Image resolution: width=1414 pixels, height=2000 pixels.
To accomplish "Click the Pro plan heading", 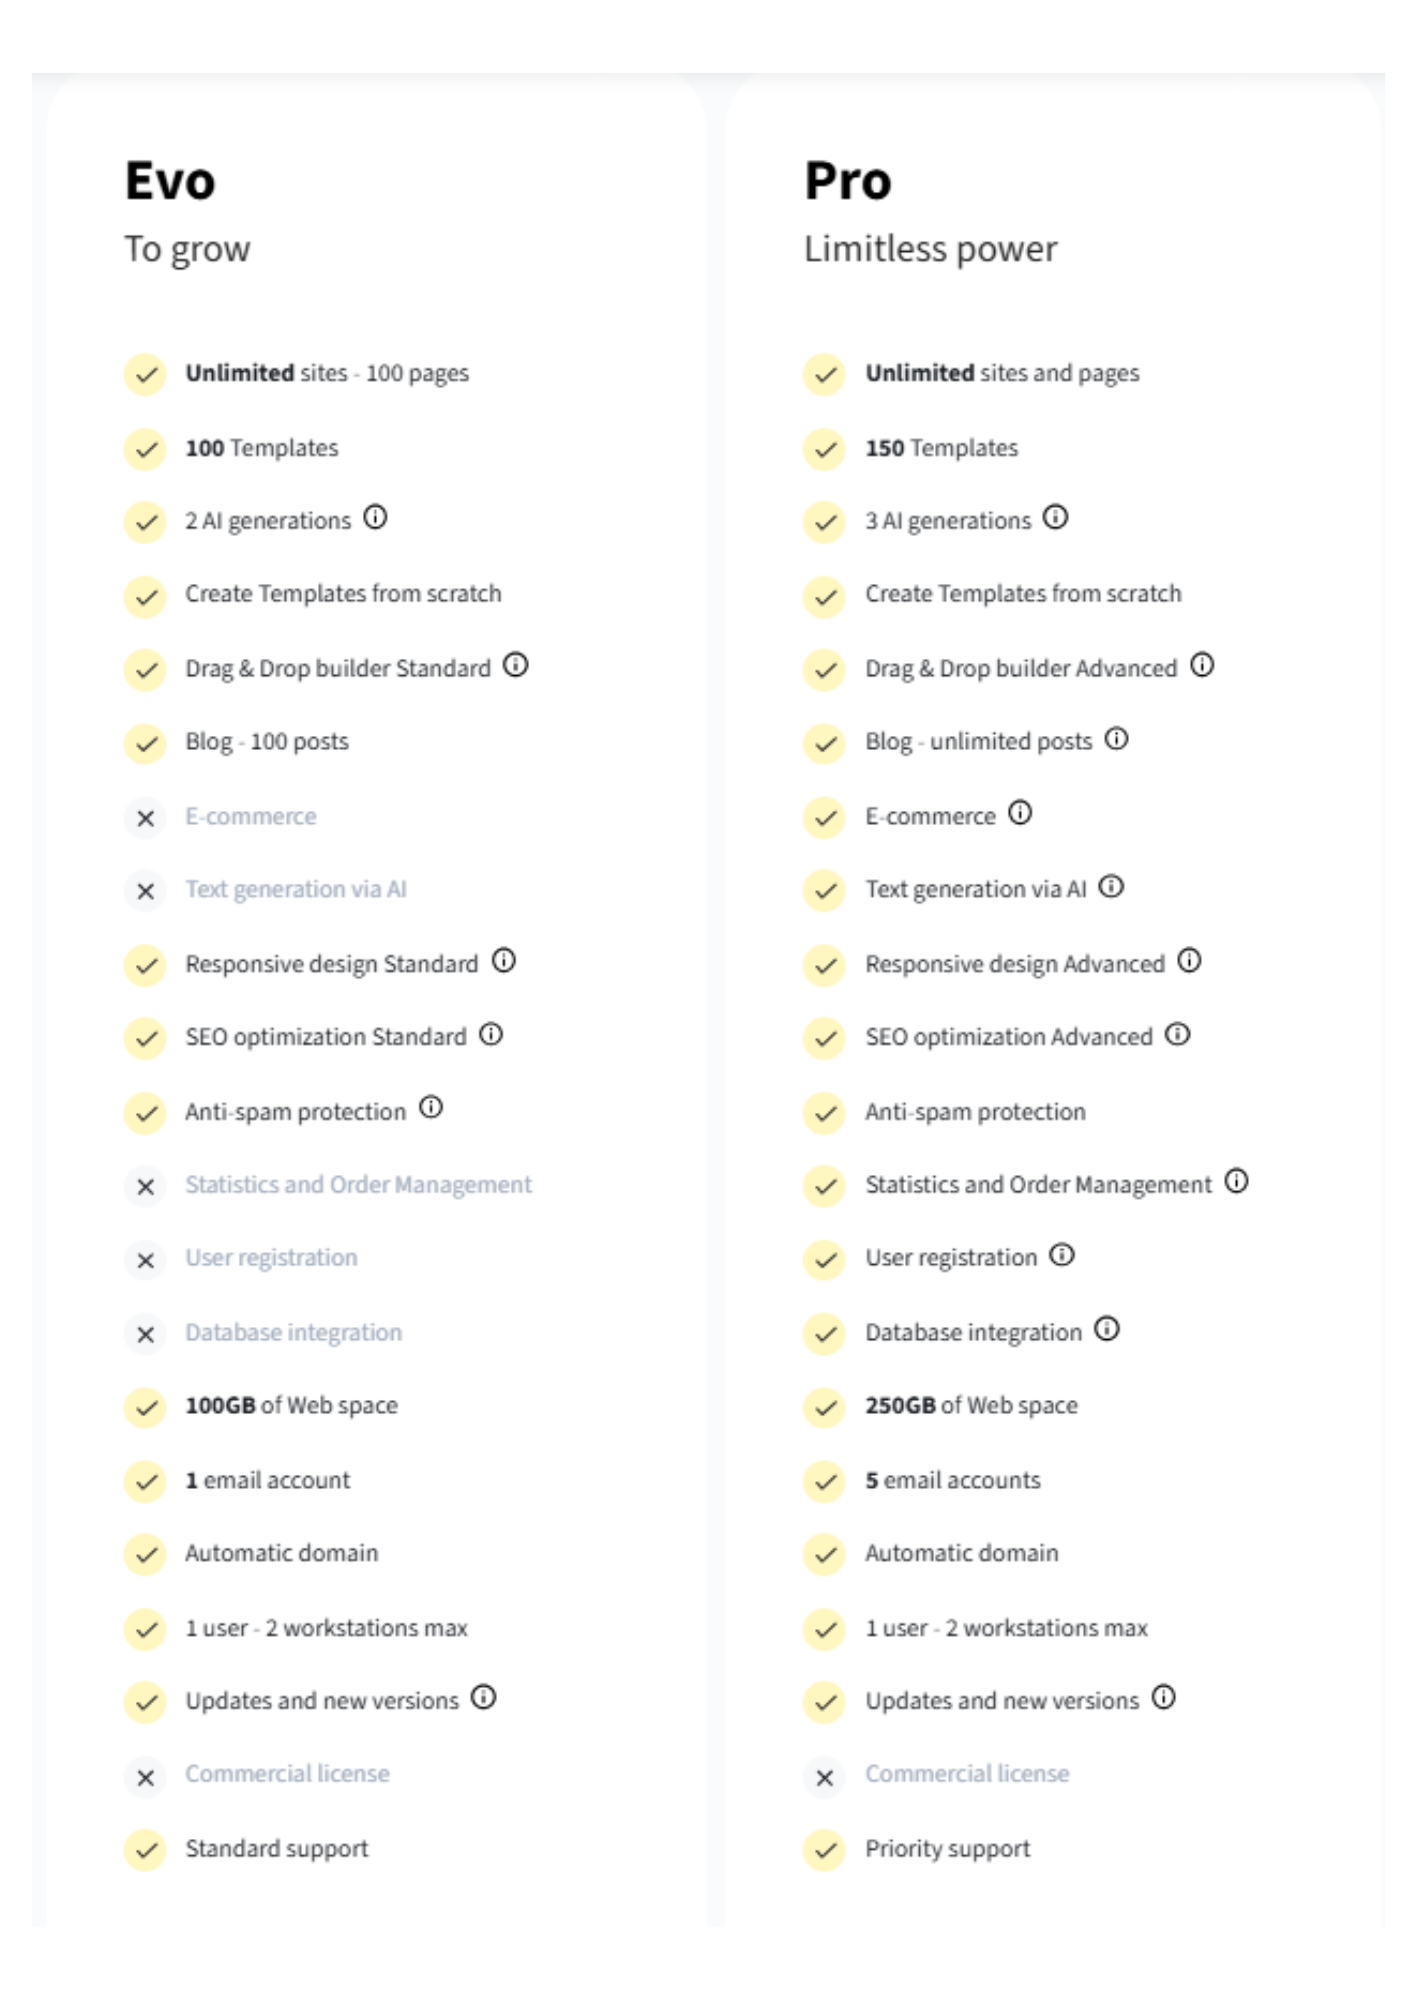I will pos(848,181).
